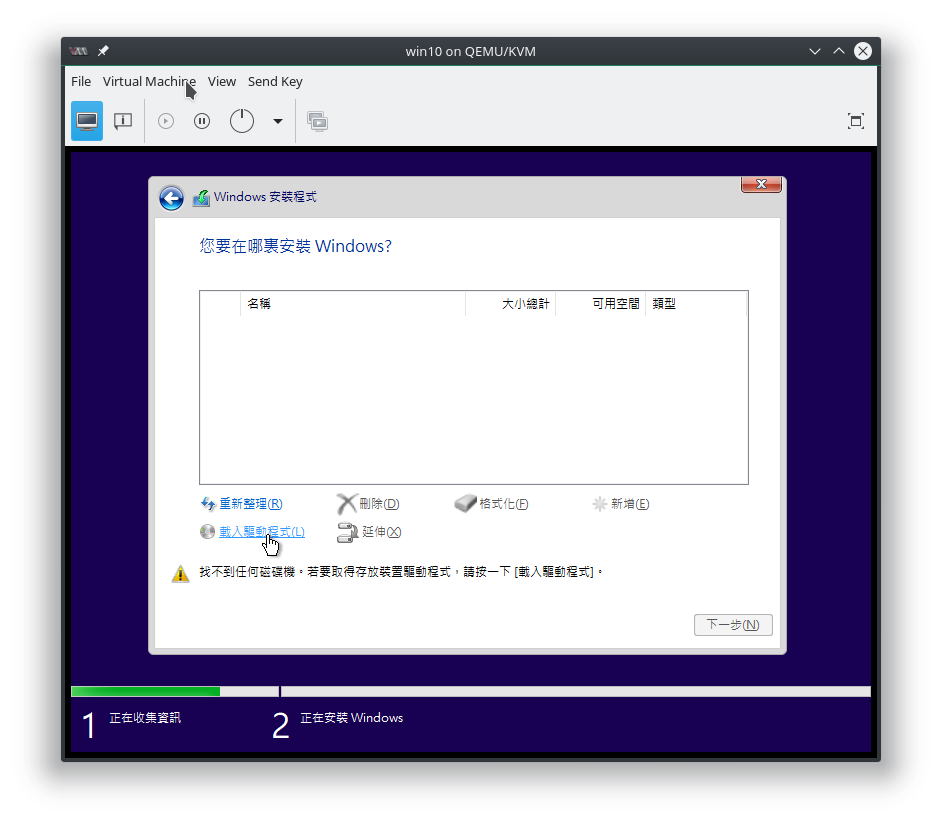Click the extend partition icon
The width and height of the screenshot is (942, 823).
[x=347, y=532]
